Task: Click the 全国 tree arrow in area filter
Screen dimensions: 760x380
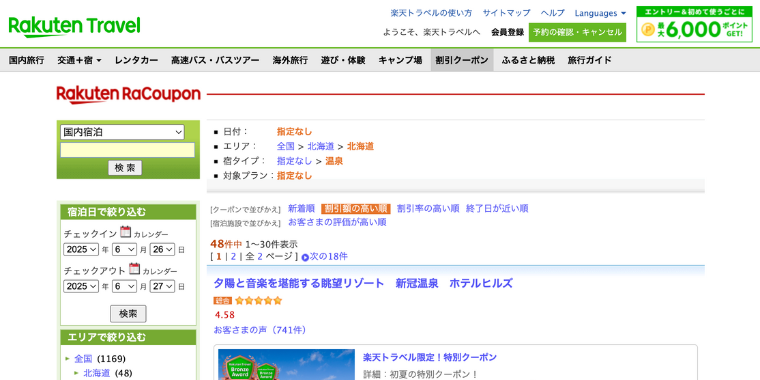Action: click(x=67, y=359)
